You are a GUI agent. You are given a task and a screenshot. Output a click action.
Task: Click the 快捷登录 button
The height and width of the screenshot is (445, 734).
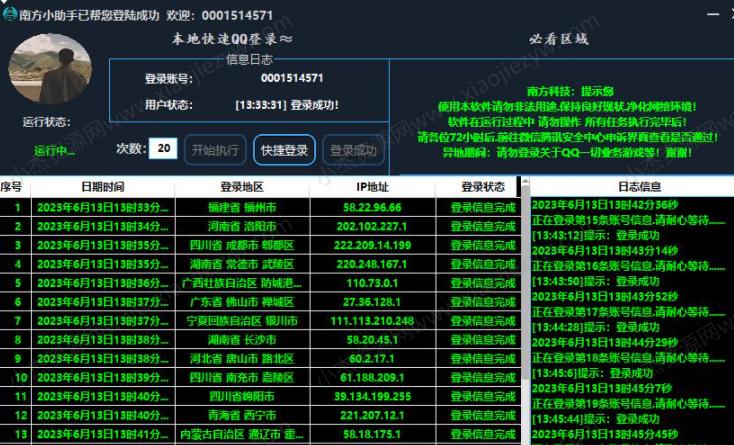tap(284, 150)
